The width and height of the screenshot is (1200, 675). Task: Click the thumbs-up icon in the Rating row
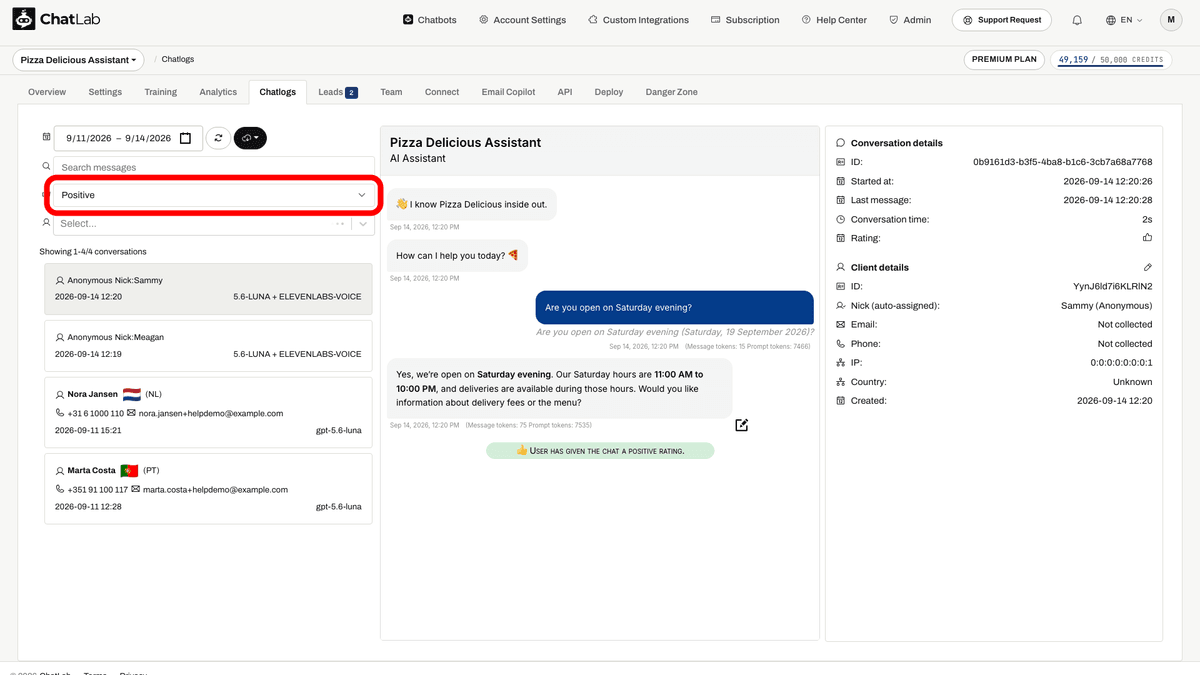click(x=1147, y=238)
